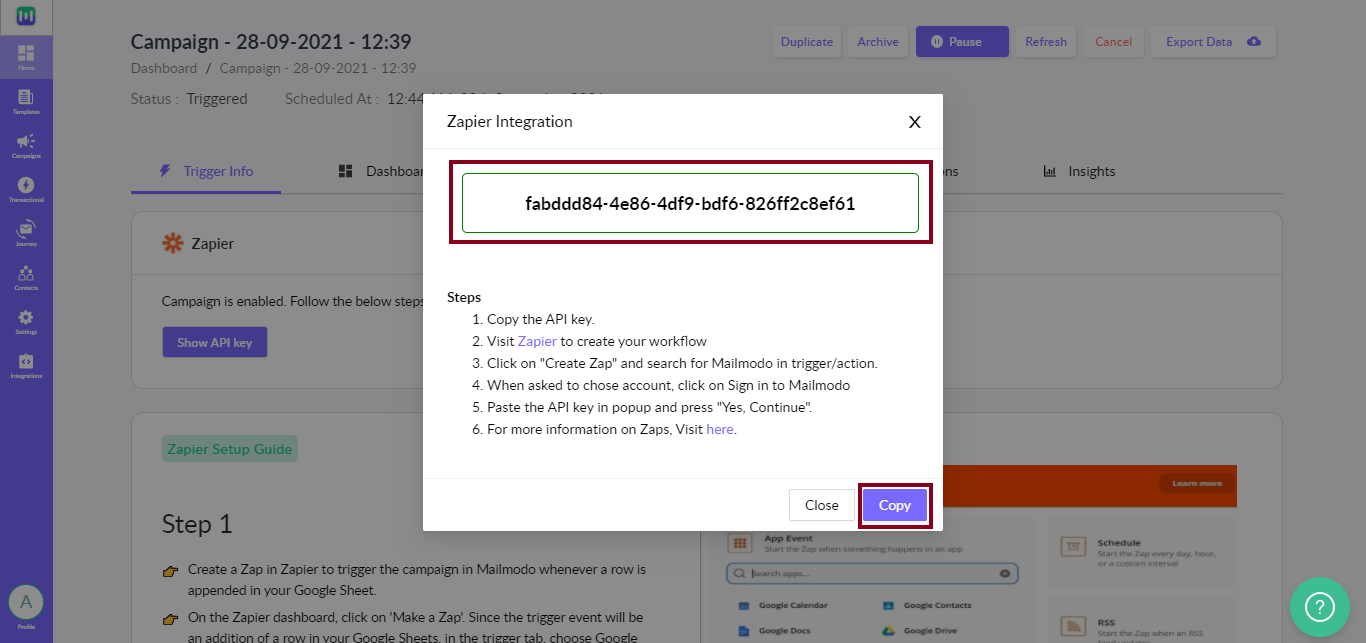Switch to the Dashboard tab
1366x643 pixels.
pos(383,171)
